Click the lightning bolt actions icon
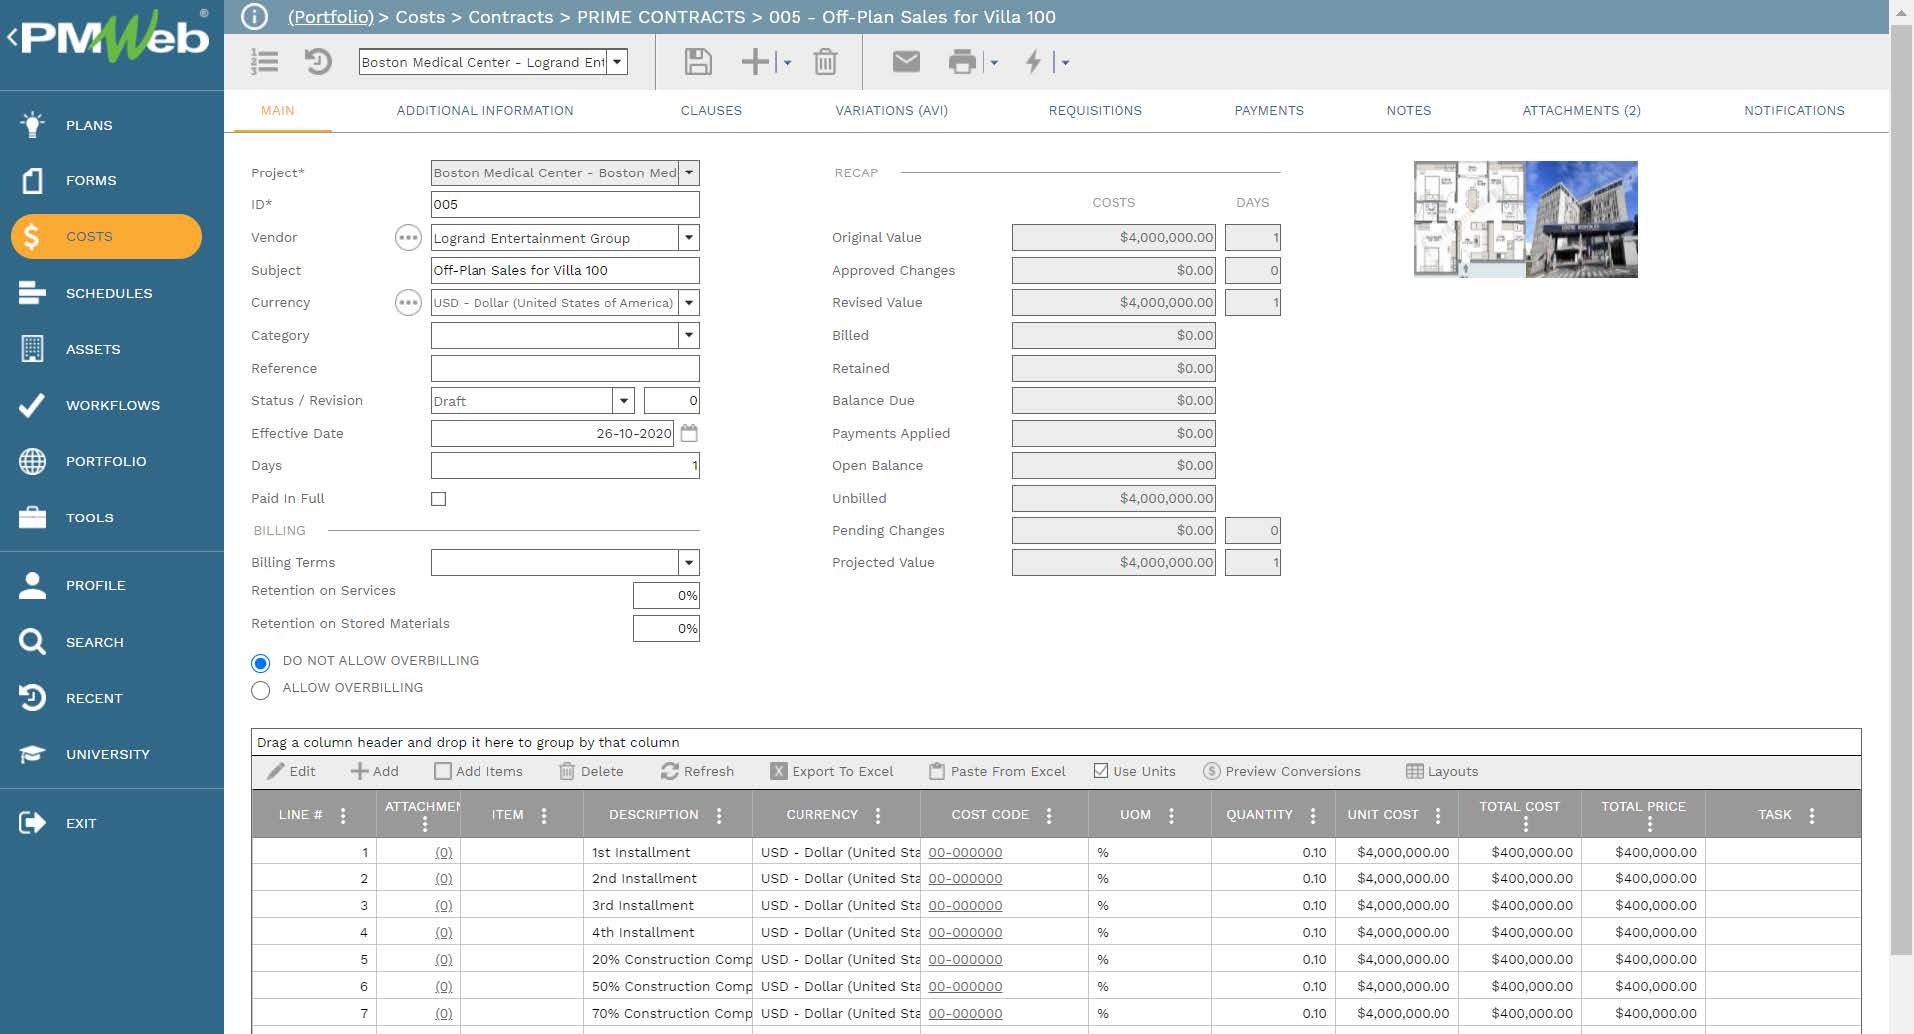The width and height of the screenshot is (1914, 1034). click(x=1034, y=62)
